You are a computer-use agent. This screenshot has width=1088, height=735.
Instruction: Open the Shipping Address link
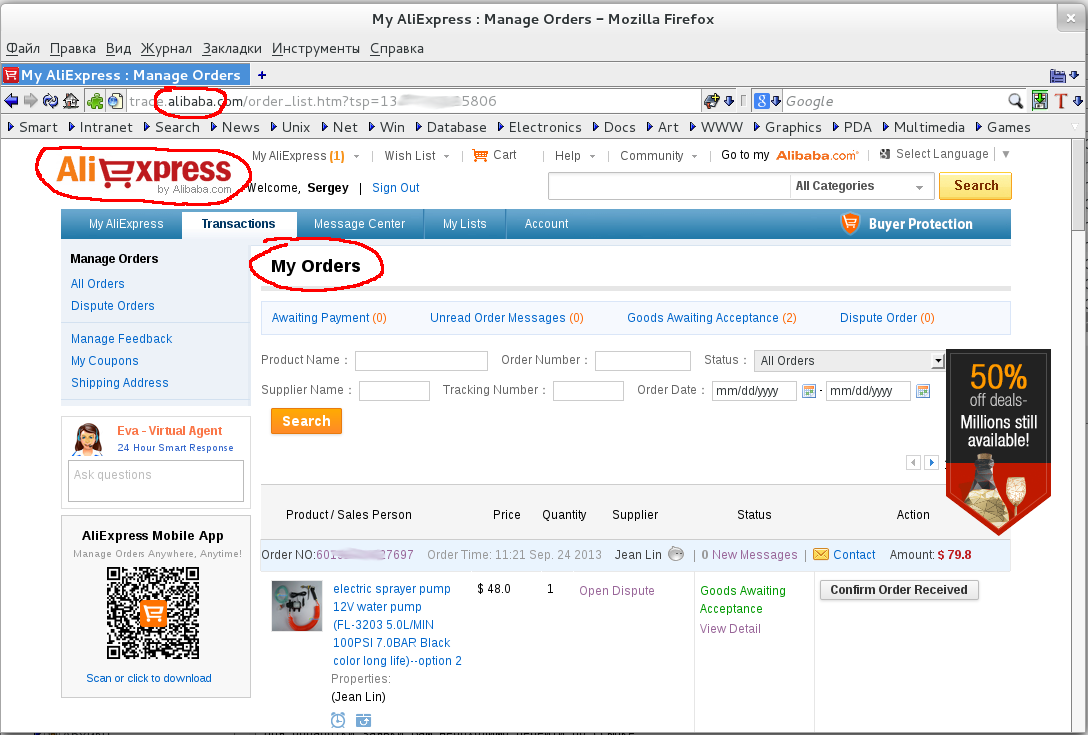[119, 383]
